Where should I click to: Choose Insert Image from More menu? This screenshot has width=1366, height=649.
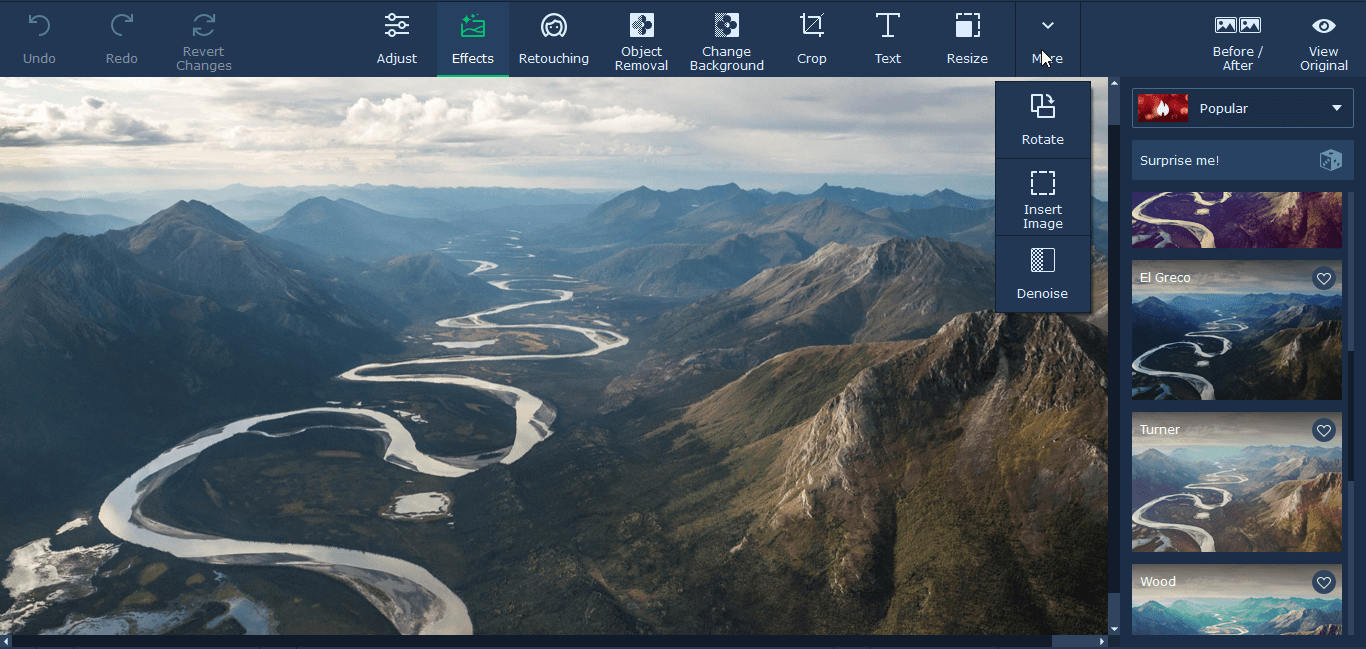[x=1043, y=198]
